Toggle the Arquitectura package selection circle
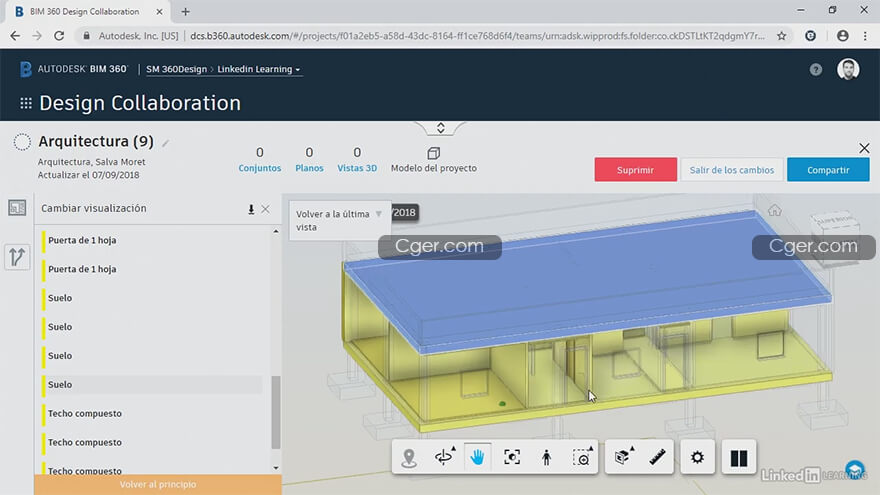The height and width of the screenshot is (495, 880). tap(22, 141)
